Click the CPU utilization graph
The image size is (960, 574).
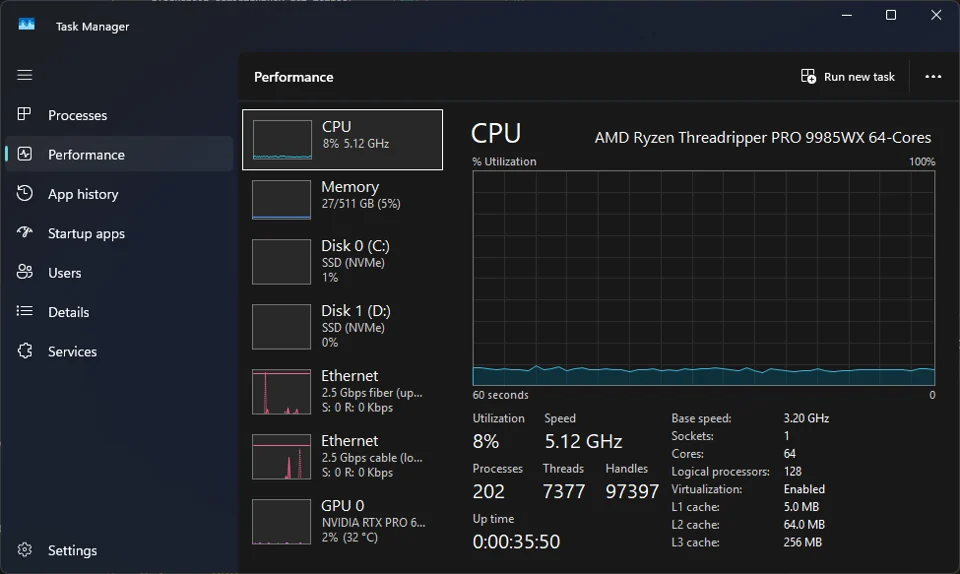703,278
